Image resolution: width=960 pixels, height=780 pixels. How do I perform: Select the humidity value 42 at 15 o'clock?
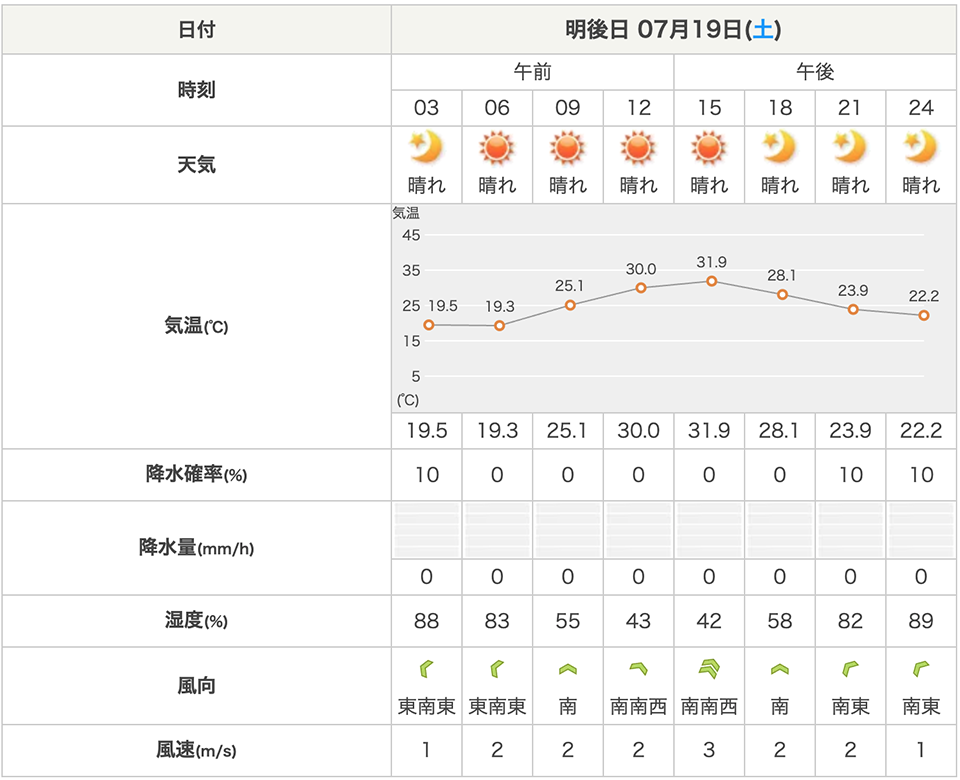pyautogui.click(x=709, y=621)
